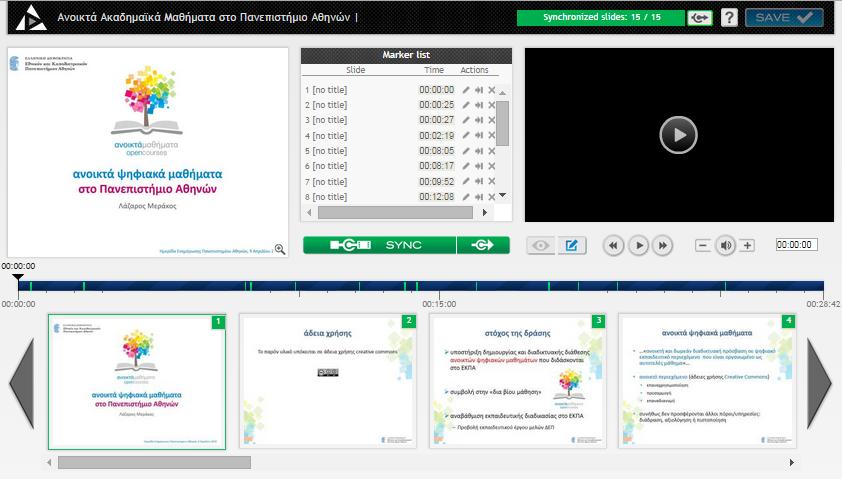The width and height of the screenshot is (842, 479).
Task: Jump to marker 4 at 00:02:19
Action: pos(479,136)
